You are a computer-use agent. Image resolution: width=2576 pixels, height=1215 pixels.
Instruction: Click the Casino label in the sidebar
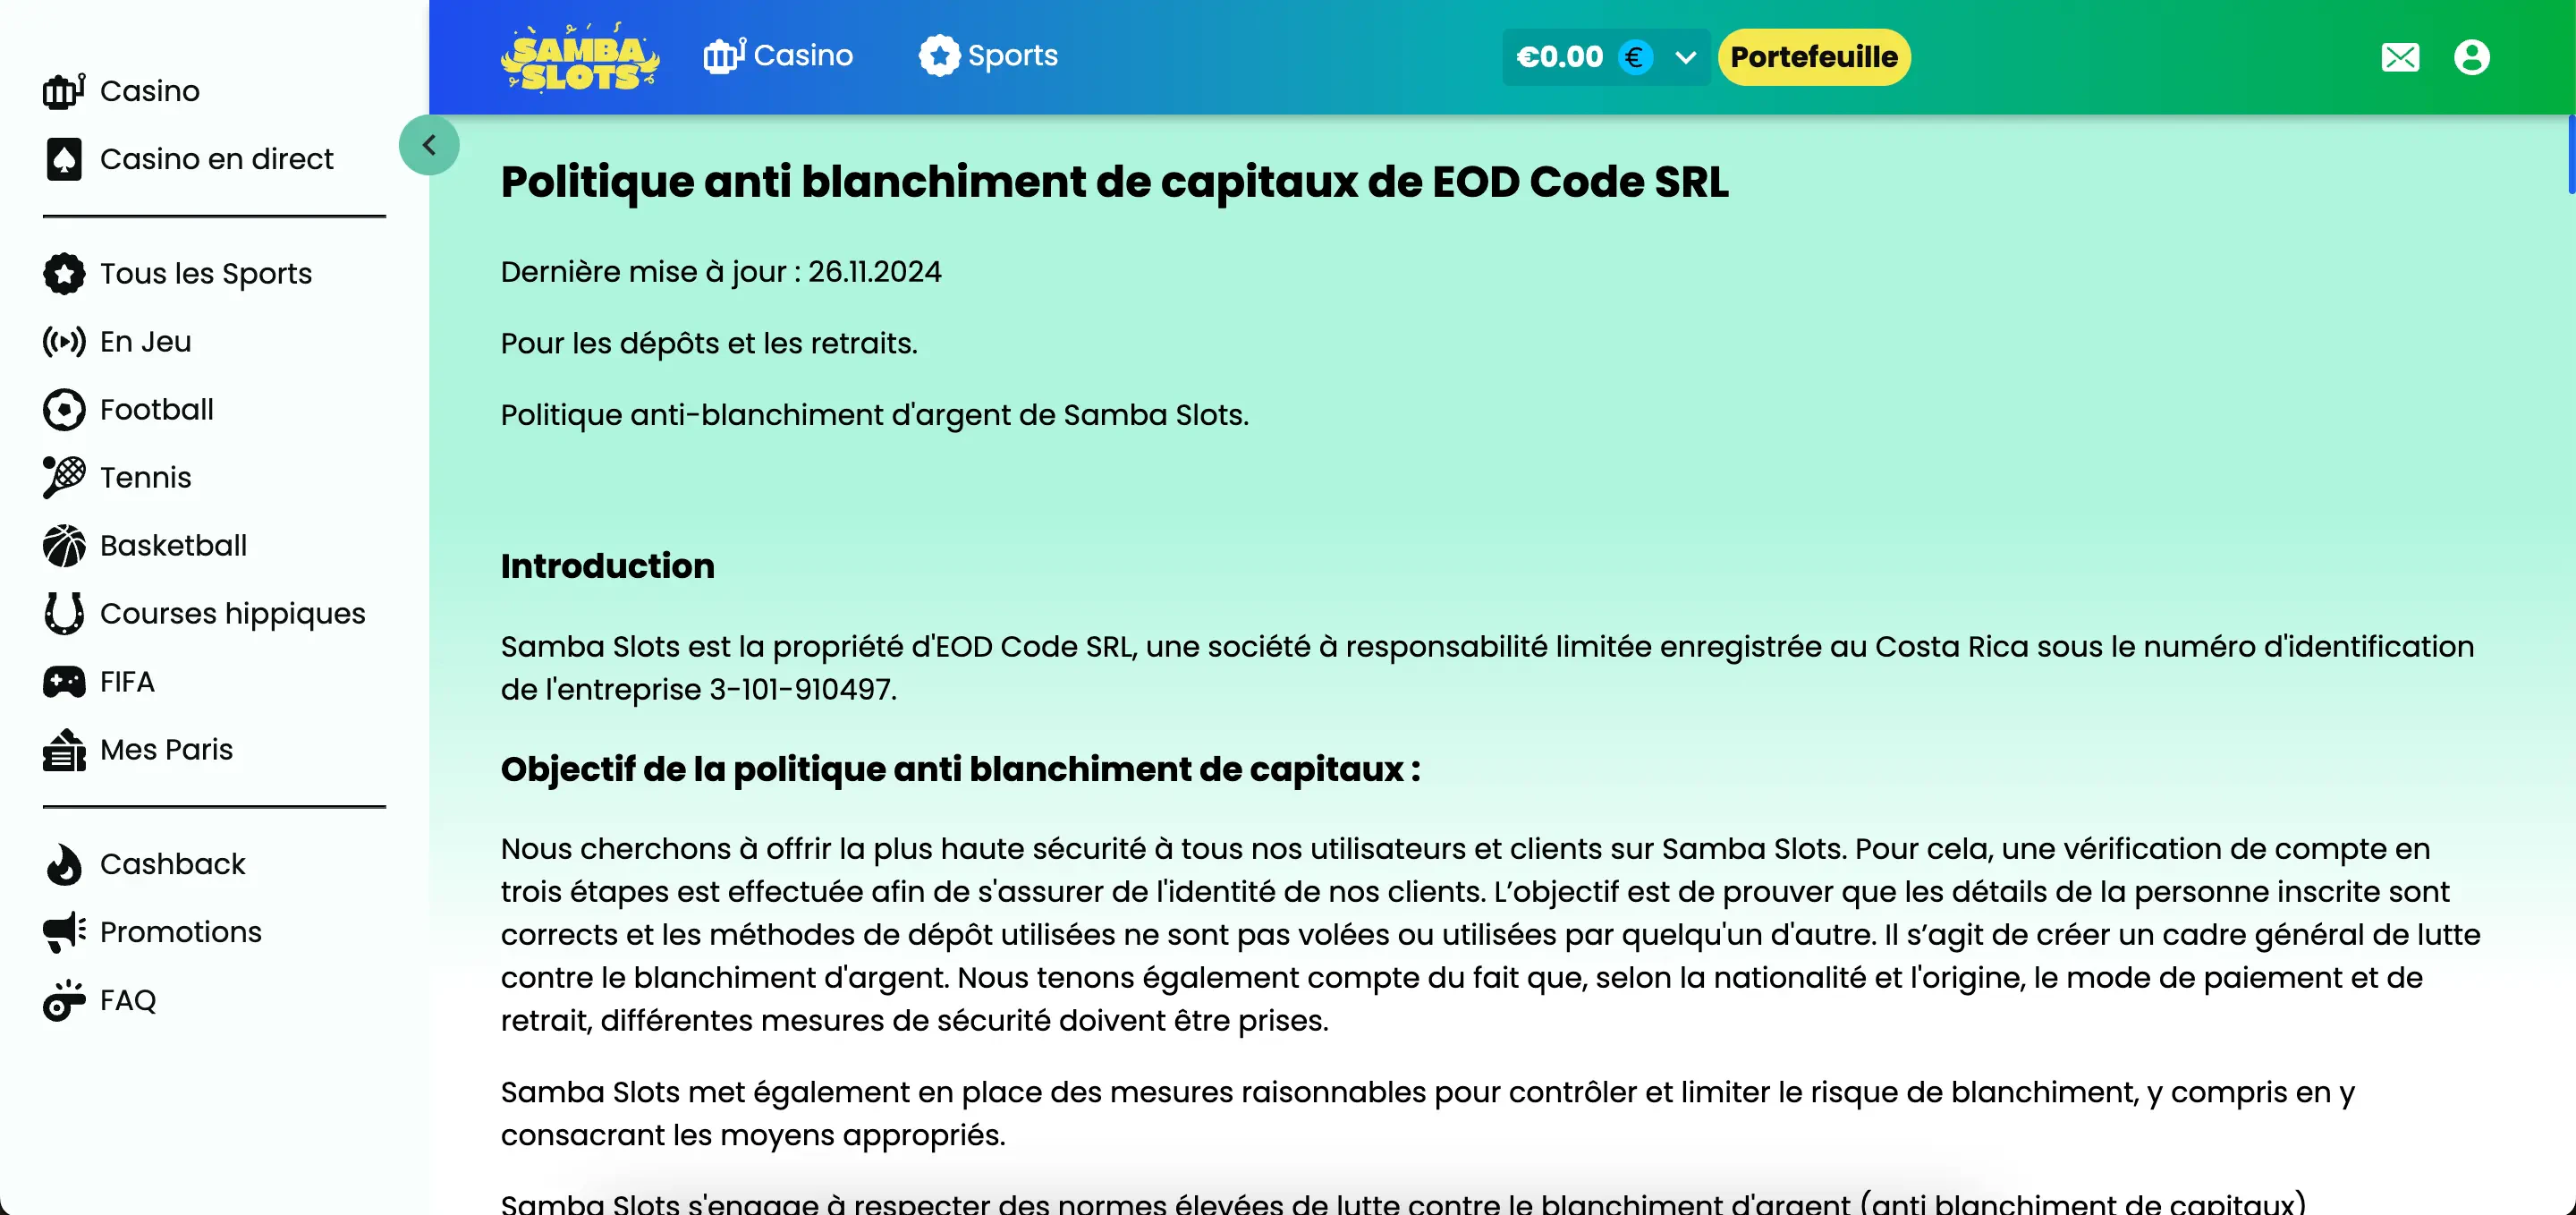coord(150,91)
